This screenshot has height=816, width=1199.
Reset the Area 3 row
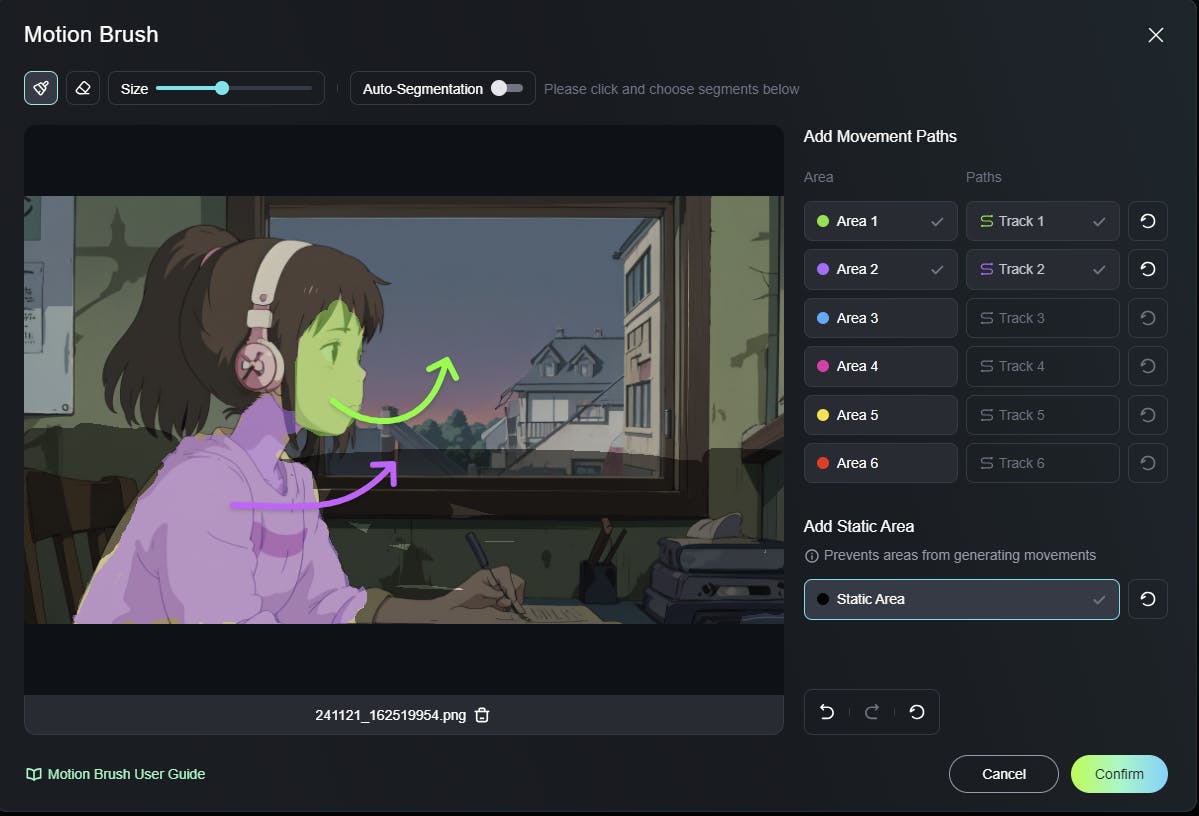pos(1148,318)
